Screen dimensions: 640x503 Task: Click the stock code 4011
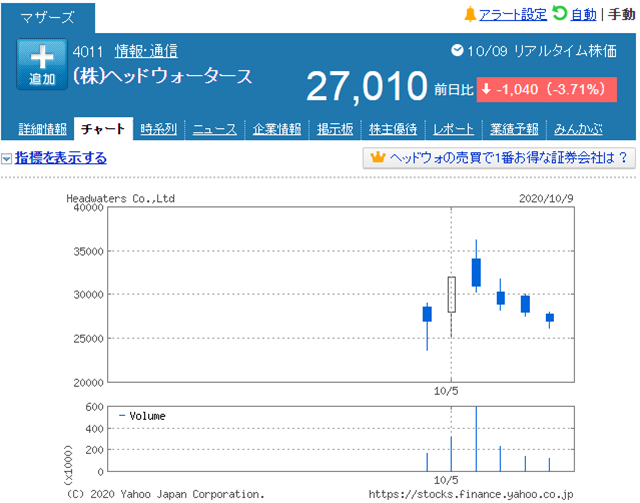point(88,52)
